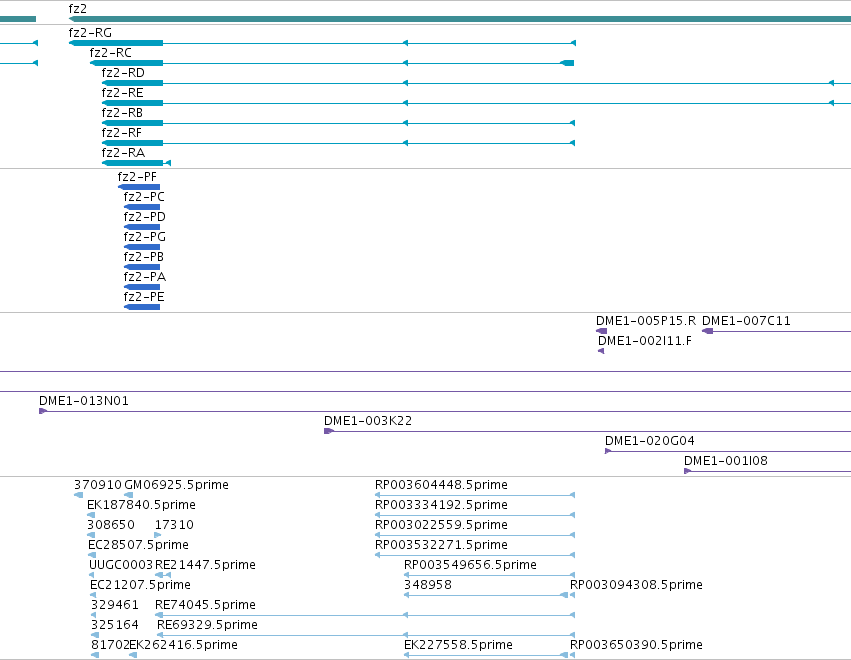
Task: Select the fz2-PD protein feature
Action: coord(142,227)
